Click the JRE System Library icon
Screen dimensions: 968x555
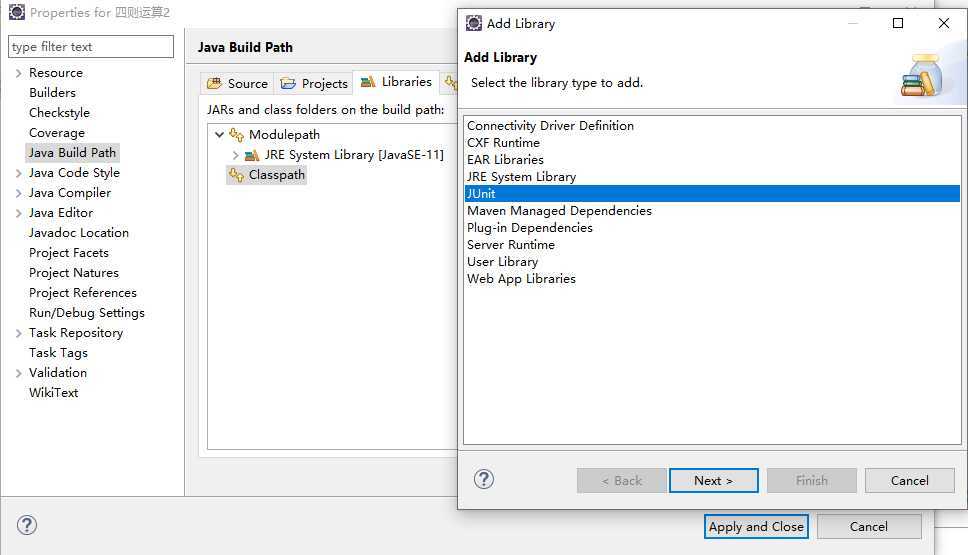pyautogui.click(x=252, y=155)
